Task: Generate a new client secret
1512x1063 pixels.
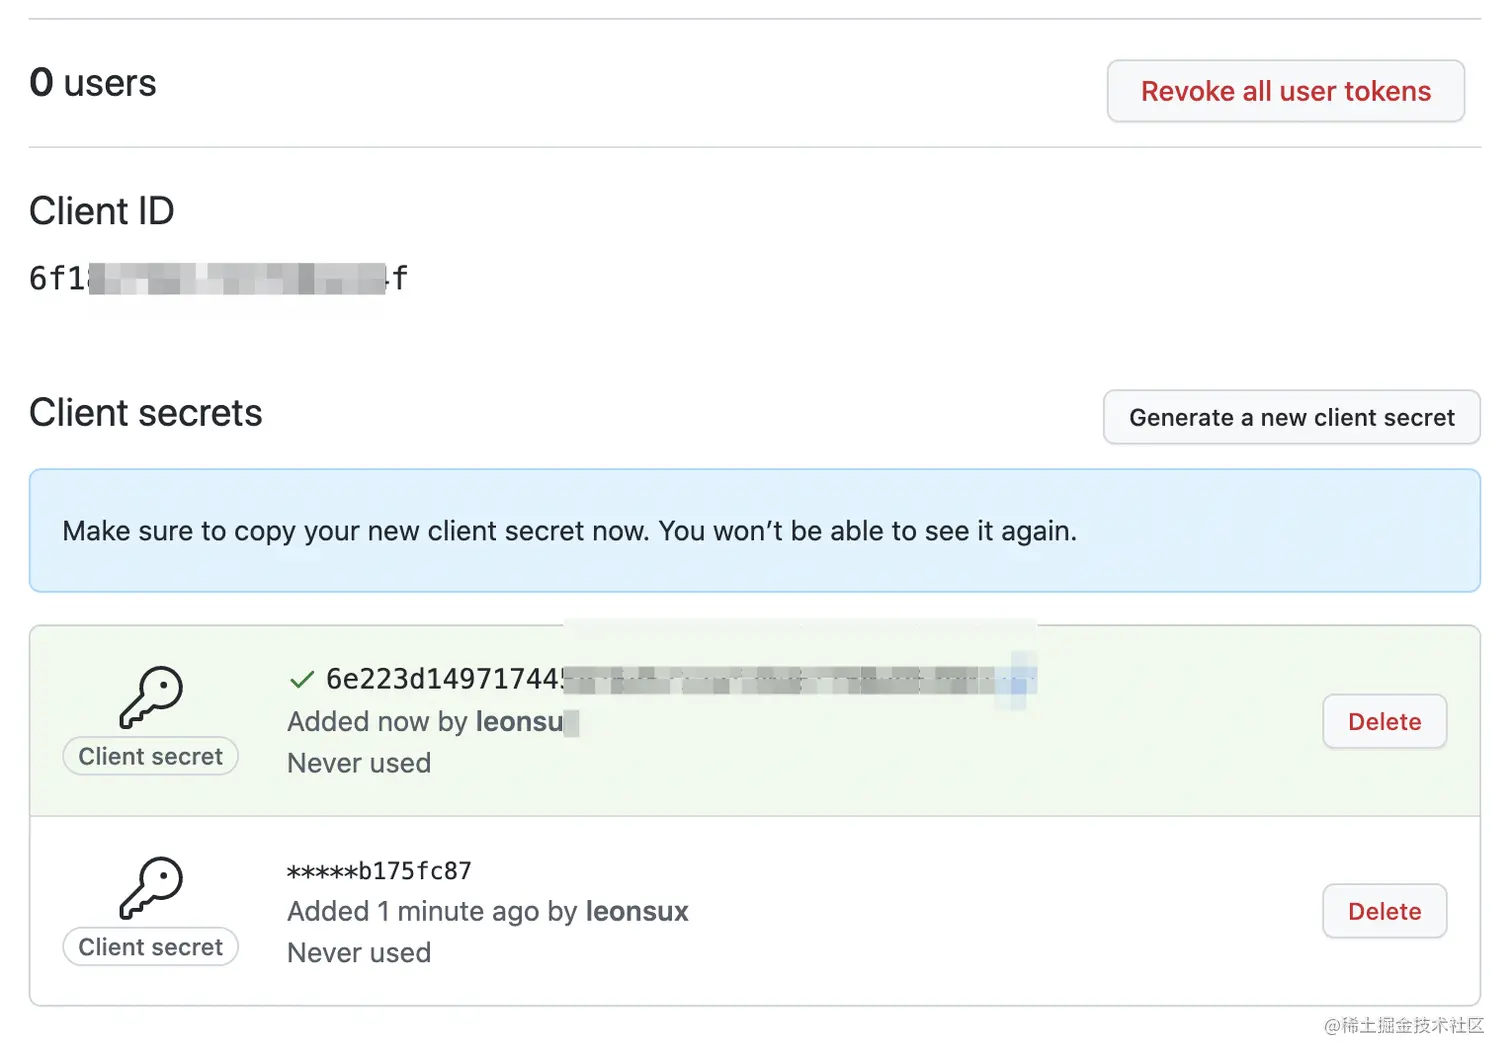Action: coord(1291,417)
